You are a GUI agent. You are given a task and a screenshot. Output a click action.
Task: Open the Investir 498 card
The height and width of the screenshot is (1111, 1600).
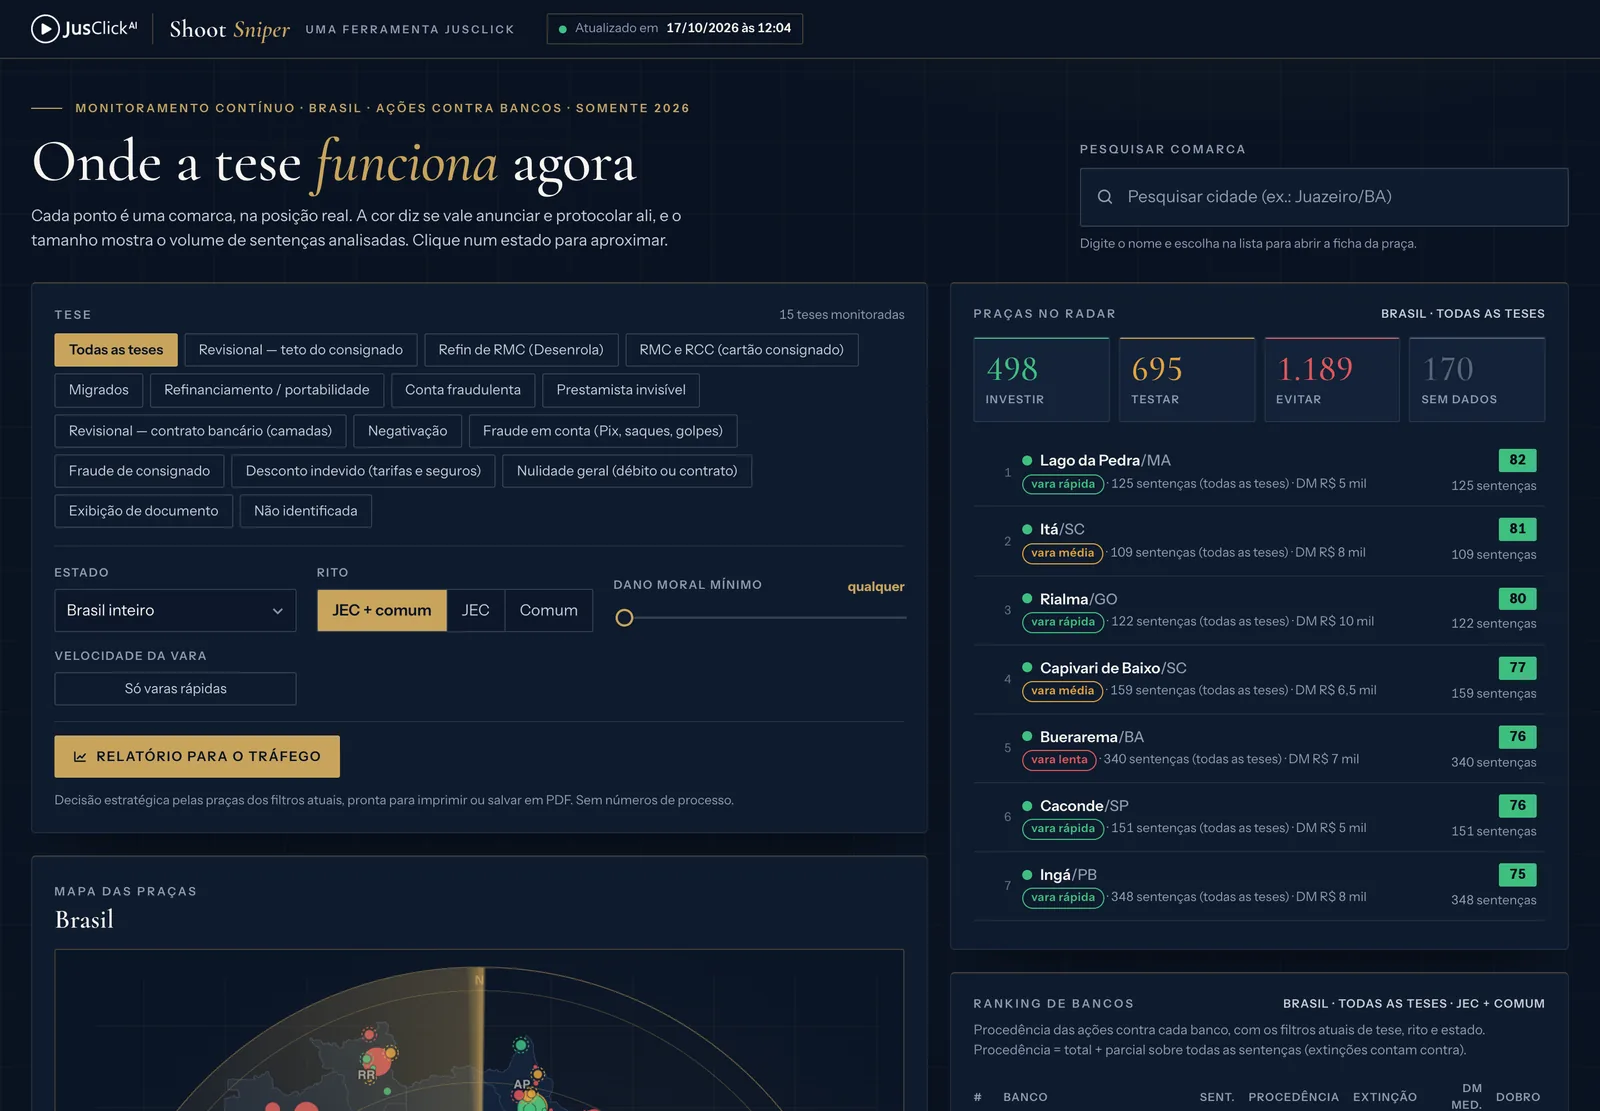click(1041, 380)
